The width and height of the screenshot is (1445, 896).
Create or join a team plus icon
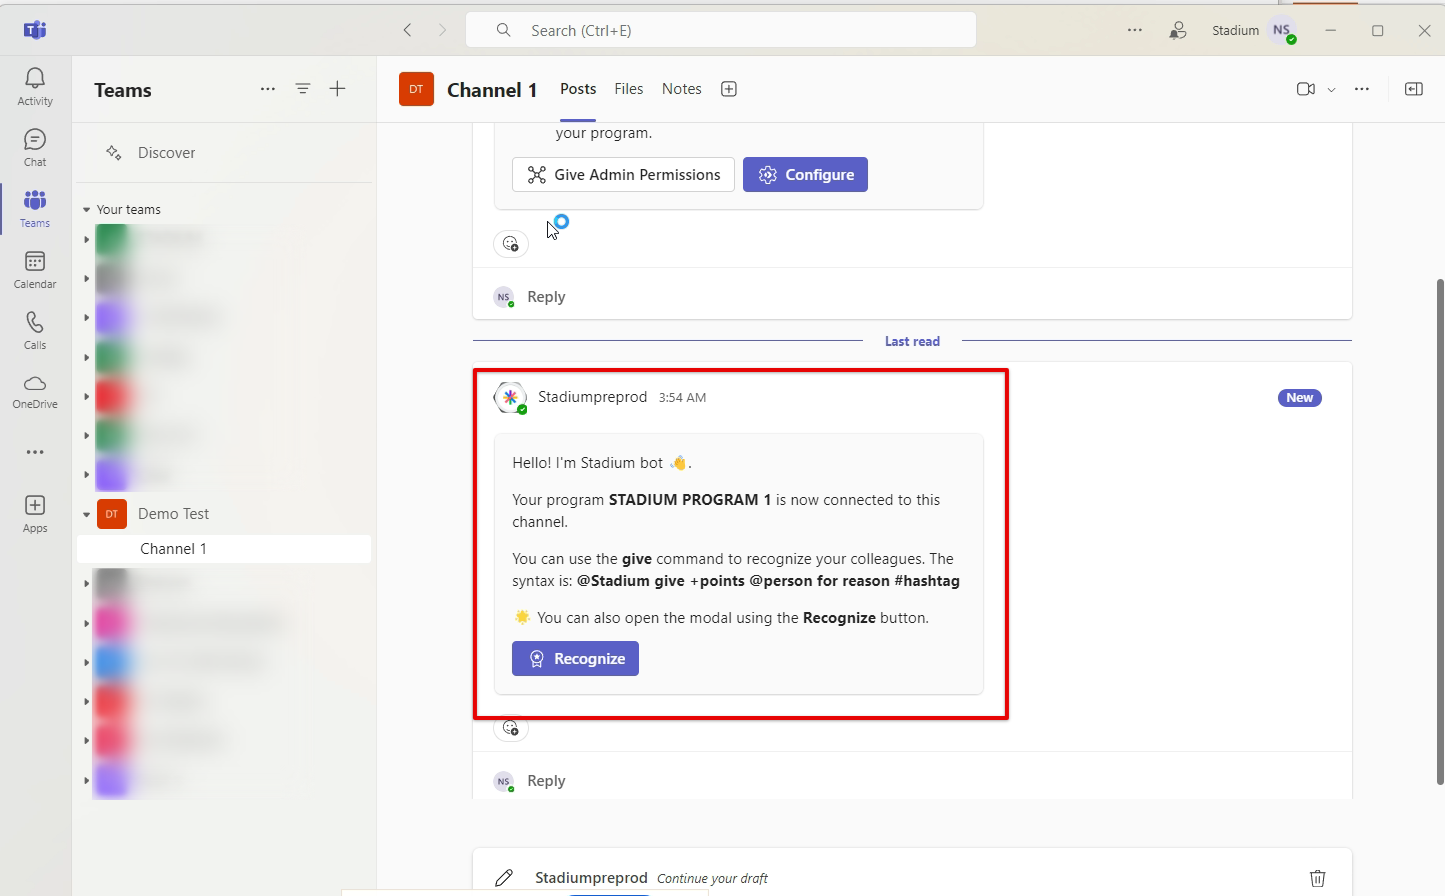click(338, 89)
